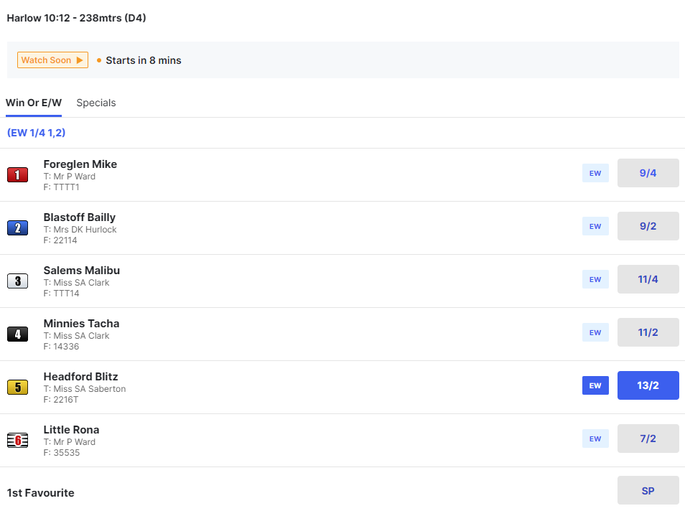Switch to the Specials tab
This screenshot has height=511, width=685.
(96, 103)
